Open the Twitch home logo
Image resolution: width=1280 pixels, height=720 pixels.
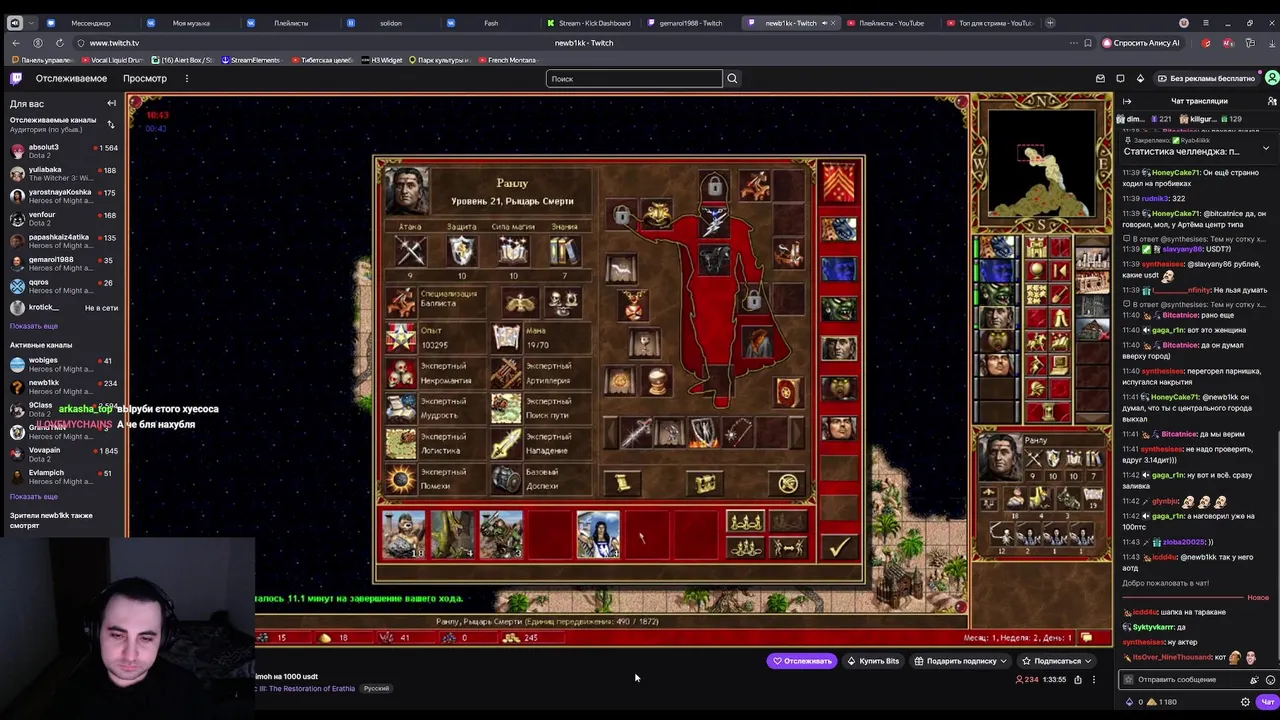[16, 78]
